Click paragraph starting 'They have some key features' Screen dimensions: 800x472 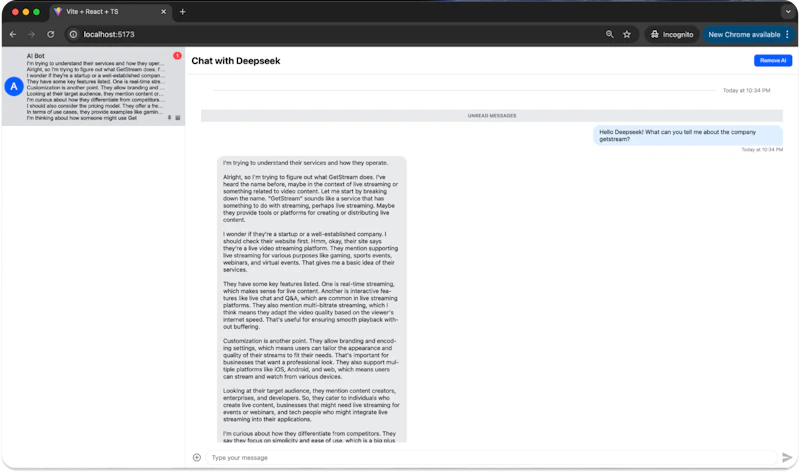click(x=311, y=305)
